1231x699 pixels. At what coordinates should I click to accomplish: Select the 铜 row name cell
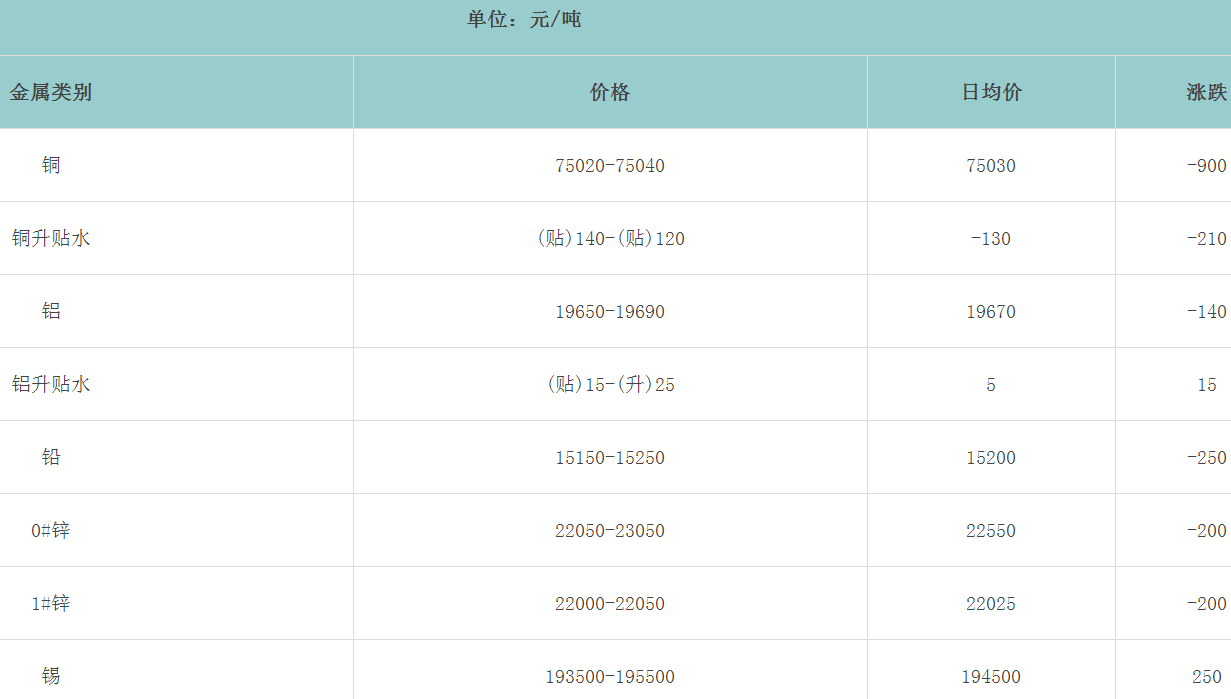click(51, 165)
